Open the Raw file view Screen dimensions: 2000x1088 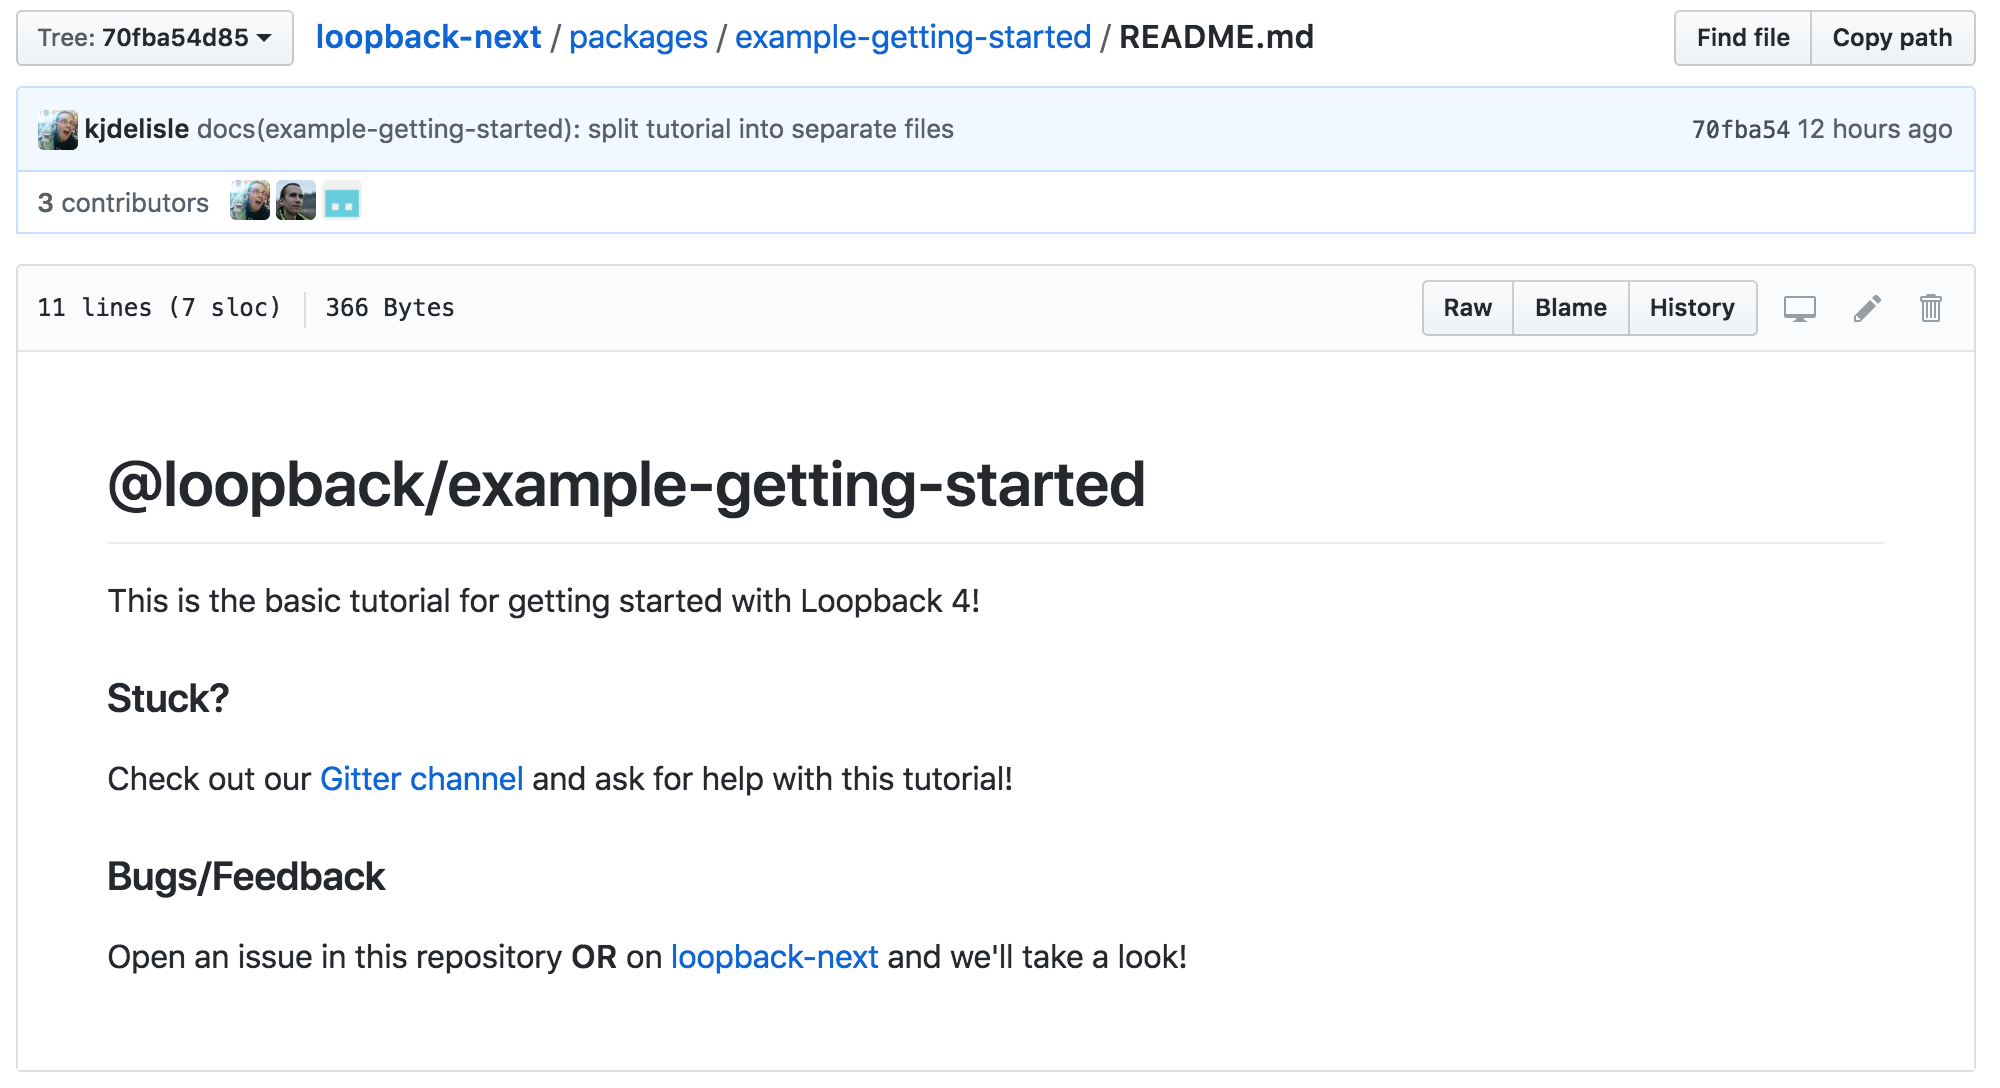coord(1467,308)
